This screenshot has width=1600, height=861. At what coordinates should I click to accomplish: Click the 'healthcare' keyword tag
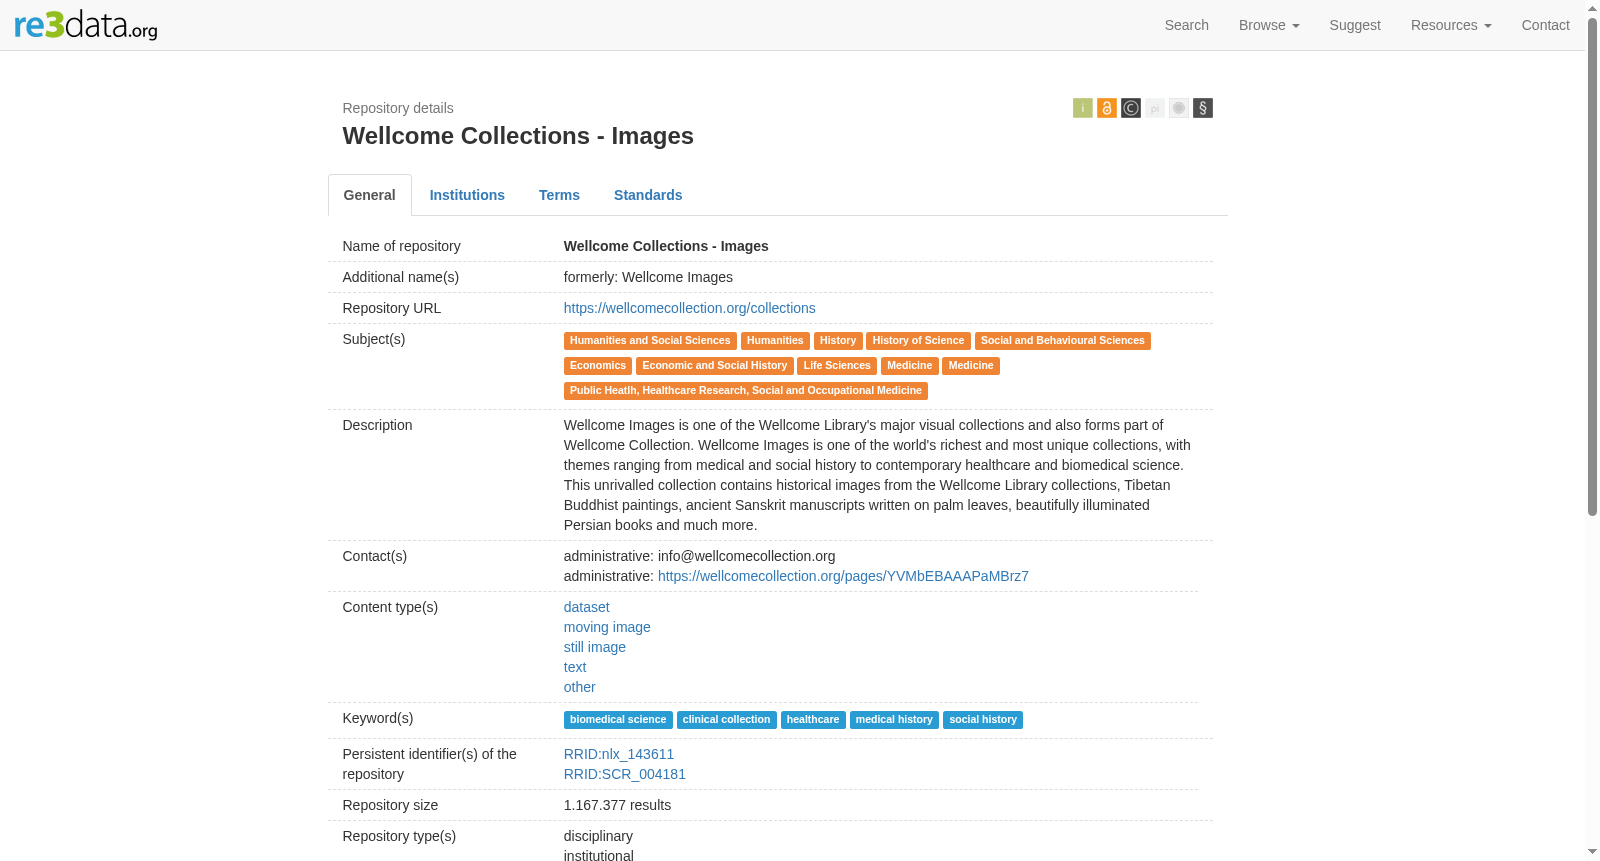coord(813,720)
